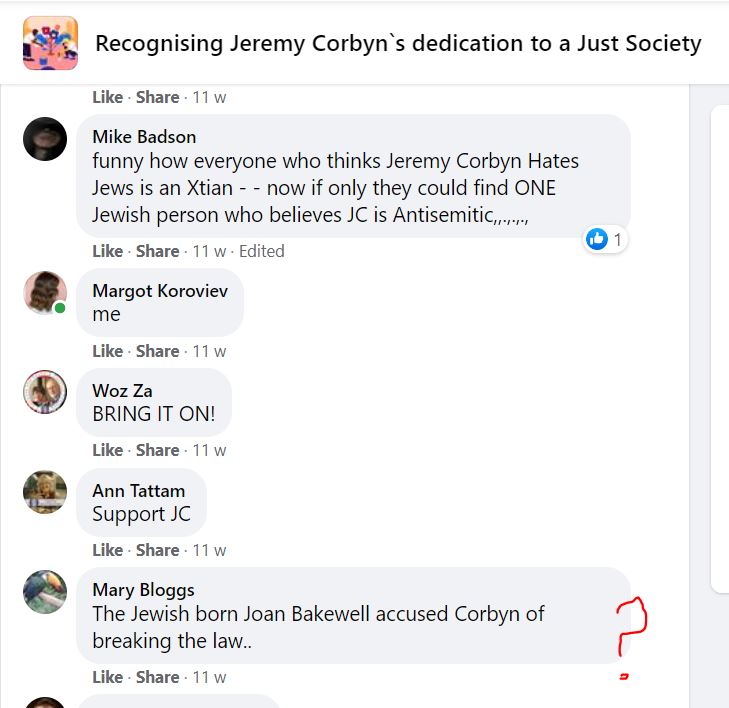View edit history via Edited label
Viewport: 729px width, 708px height.
click(x=262, y=251)
